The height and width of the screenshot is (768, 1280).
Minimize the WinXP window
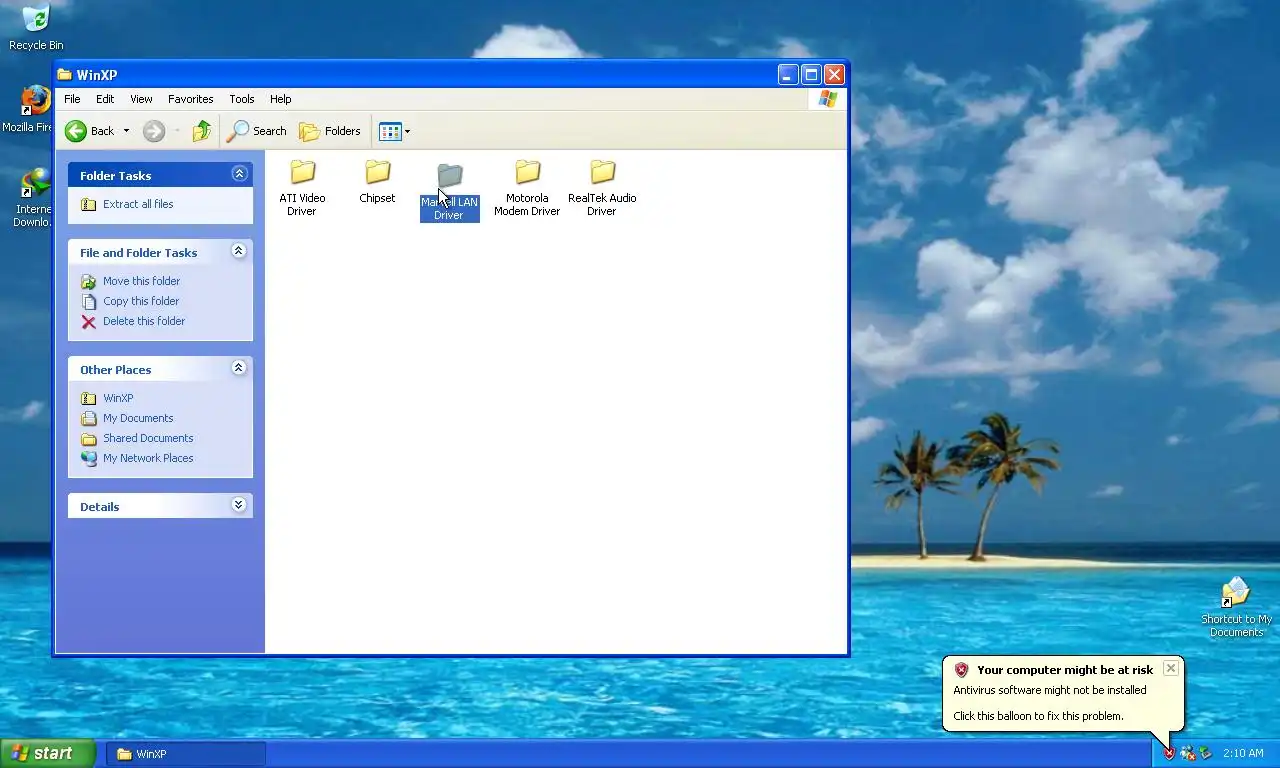tap(788, 74)
